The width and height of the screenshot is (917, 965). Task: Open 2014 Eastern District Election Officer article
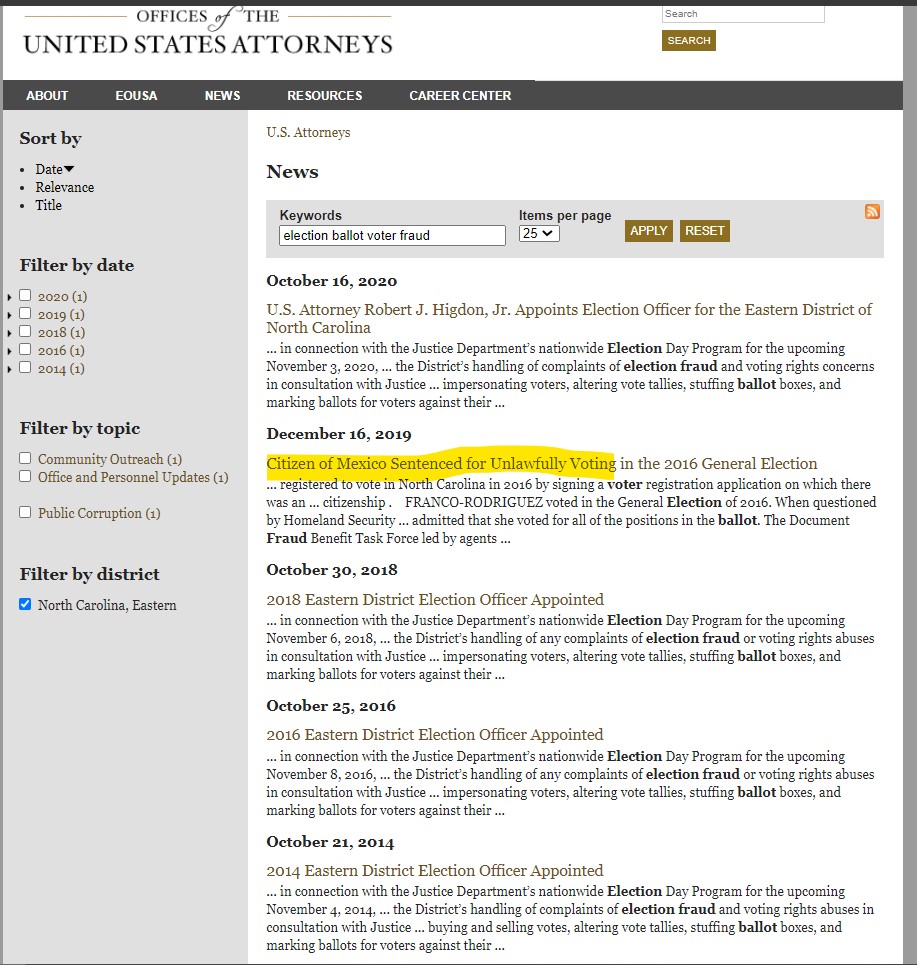click(x=434, y=870)
